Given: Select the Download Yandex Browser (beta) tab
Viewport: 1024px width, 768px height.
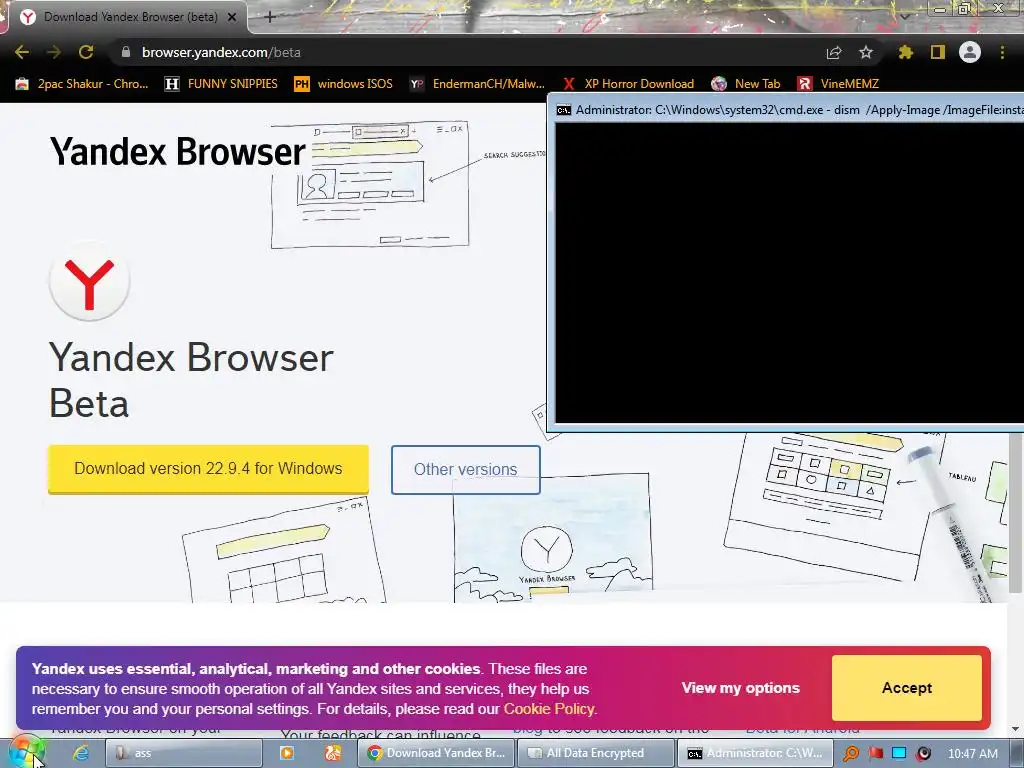Looking at the screenshot, I should pyautogui.click(x=128, y=17).
